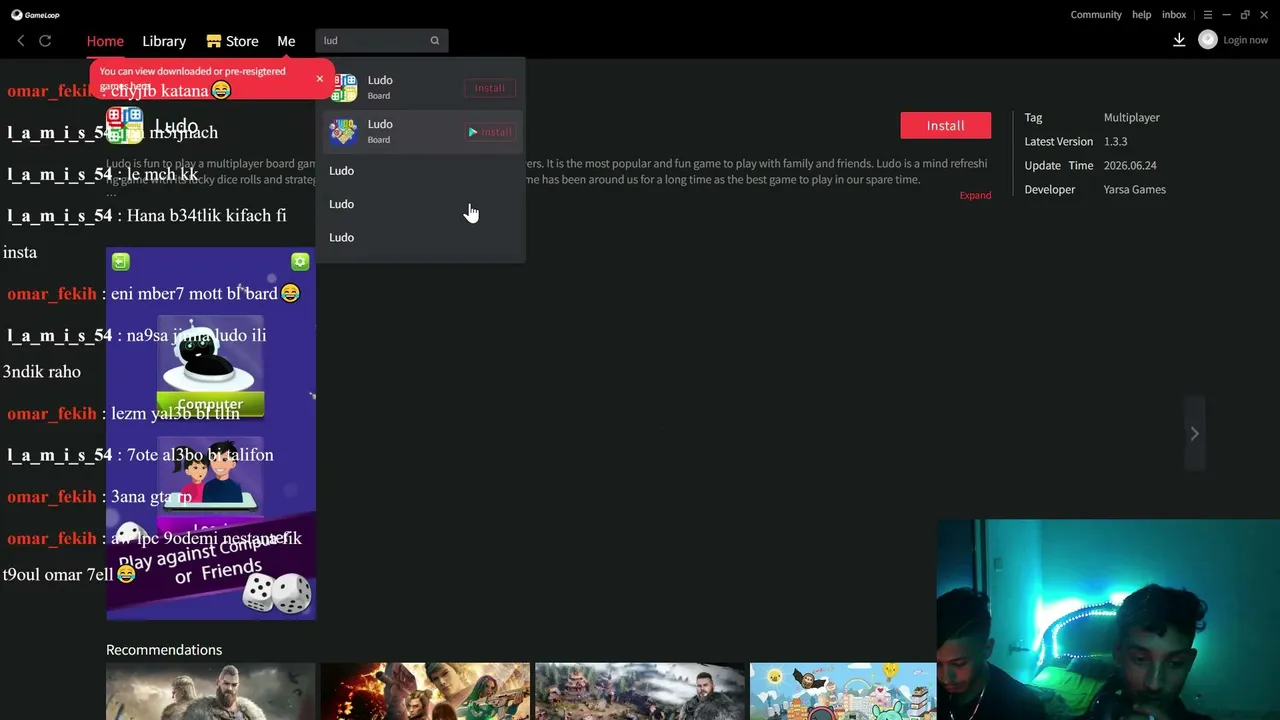Click the 'Multiplayer' tag value

[x=1132, y=118]
